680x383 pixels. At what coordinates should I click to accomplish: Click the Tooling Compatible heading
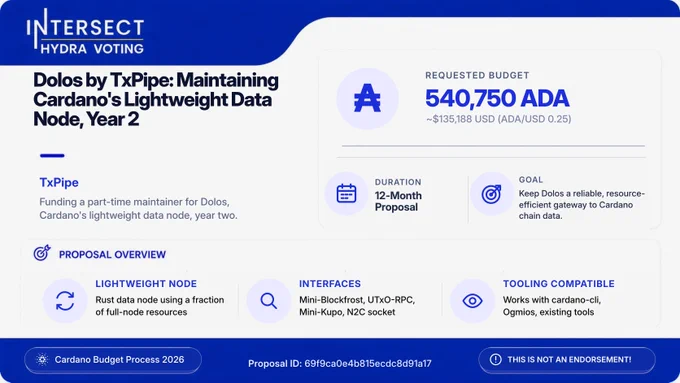point(559,284)
